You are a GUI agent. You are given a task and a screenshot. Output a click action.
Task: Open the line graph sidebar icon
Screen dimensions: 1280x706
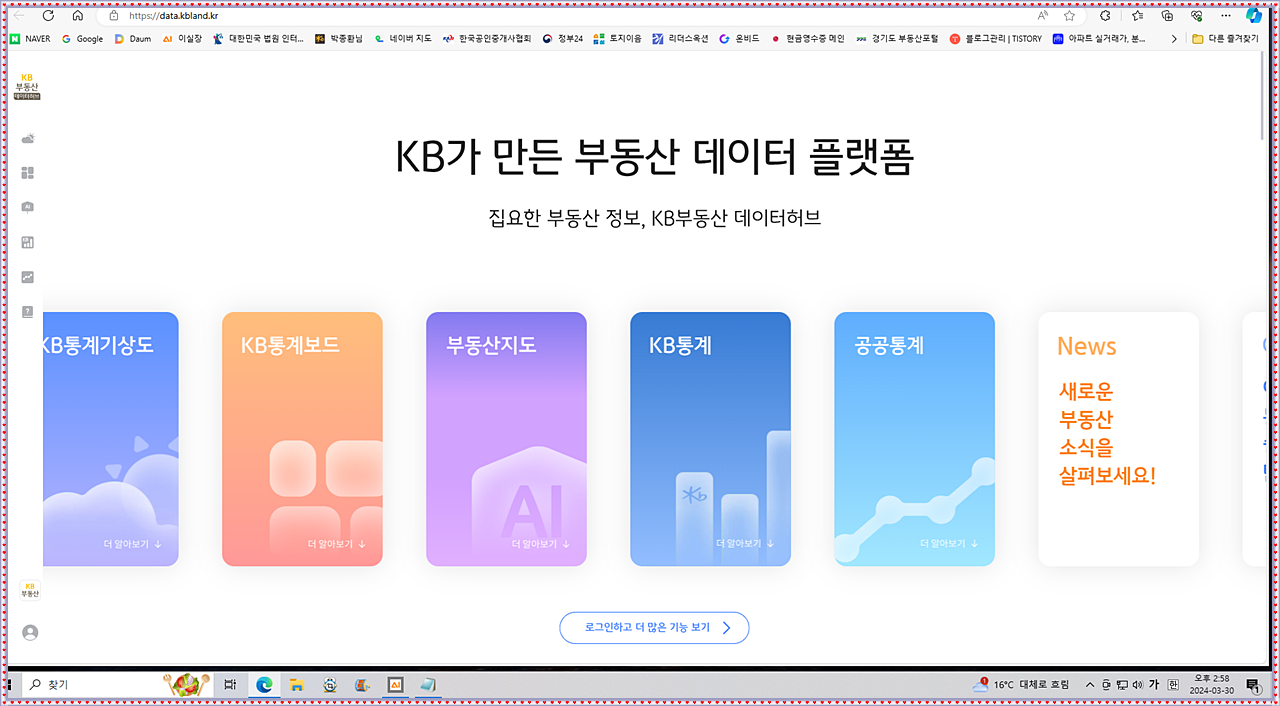point(28,277)
